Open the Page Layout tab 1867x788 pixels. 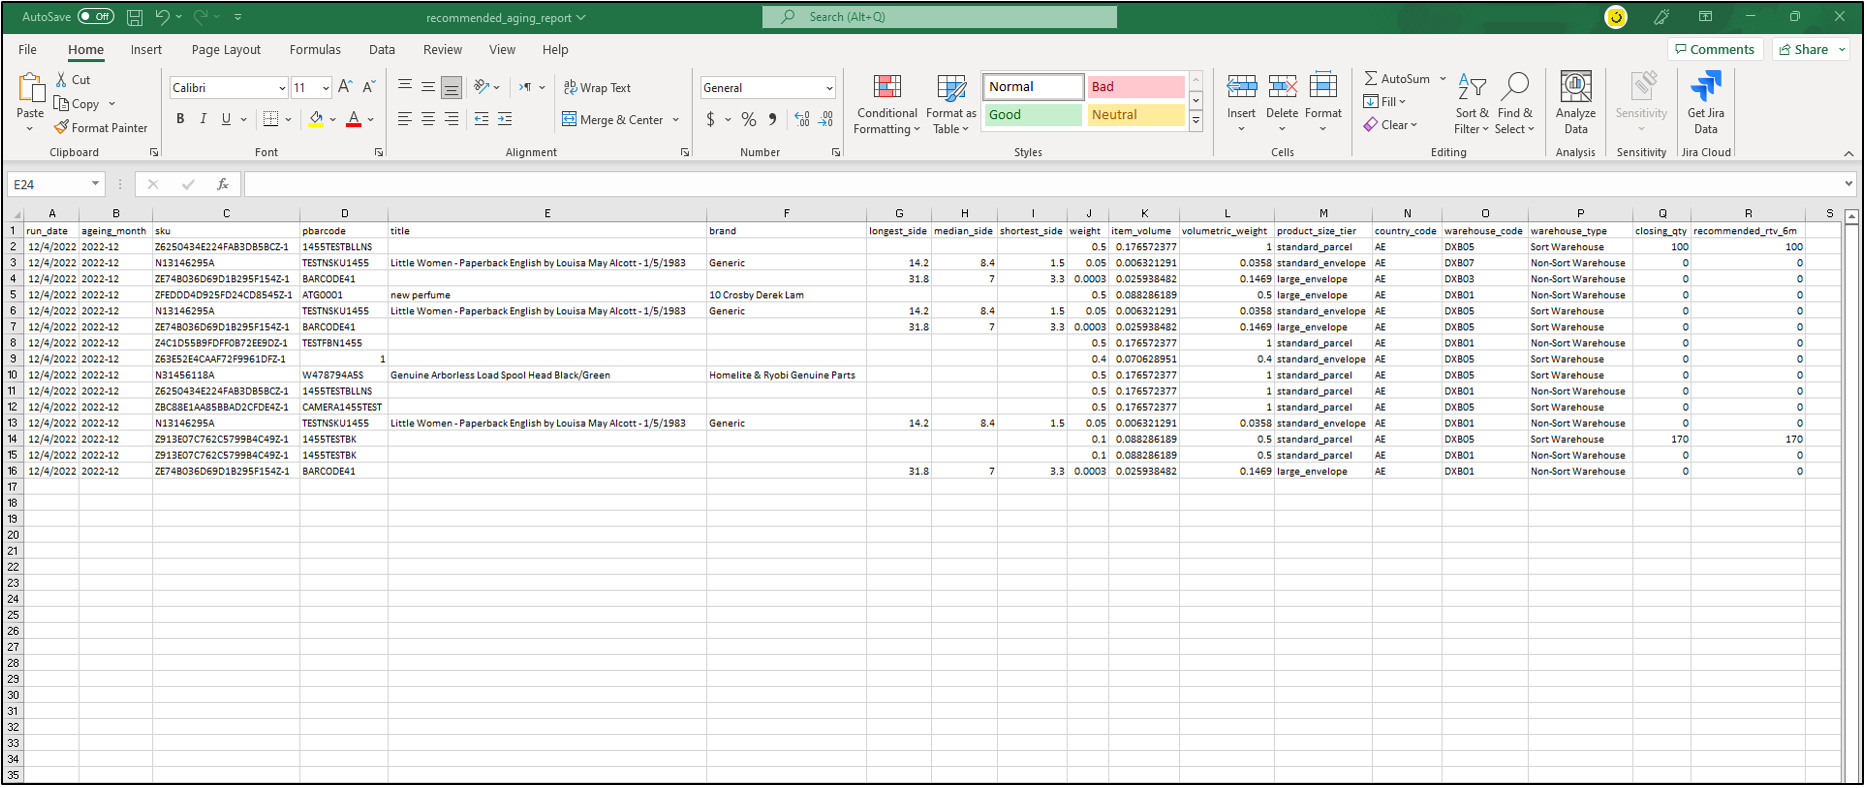[226, 50]
